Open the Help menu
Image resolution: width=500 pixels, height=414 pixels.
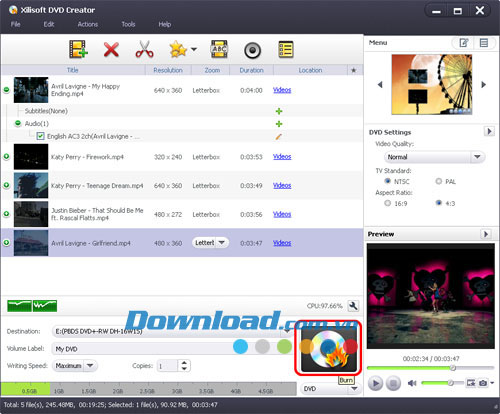tap(165, 24)
